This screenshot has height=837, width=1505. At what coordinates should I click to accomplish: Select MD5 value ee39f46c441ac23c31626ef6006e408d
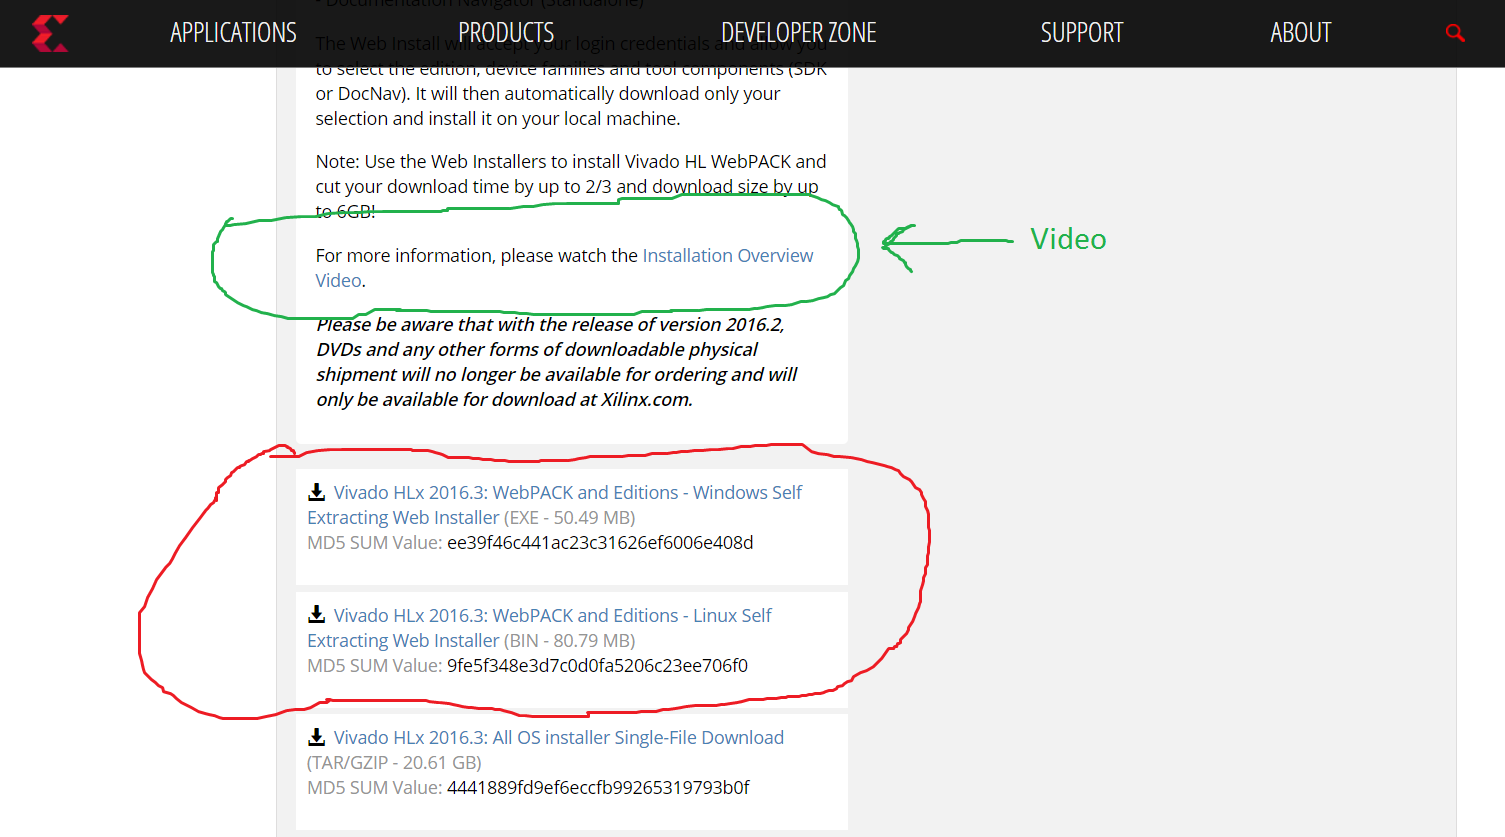pos(600,543)
